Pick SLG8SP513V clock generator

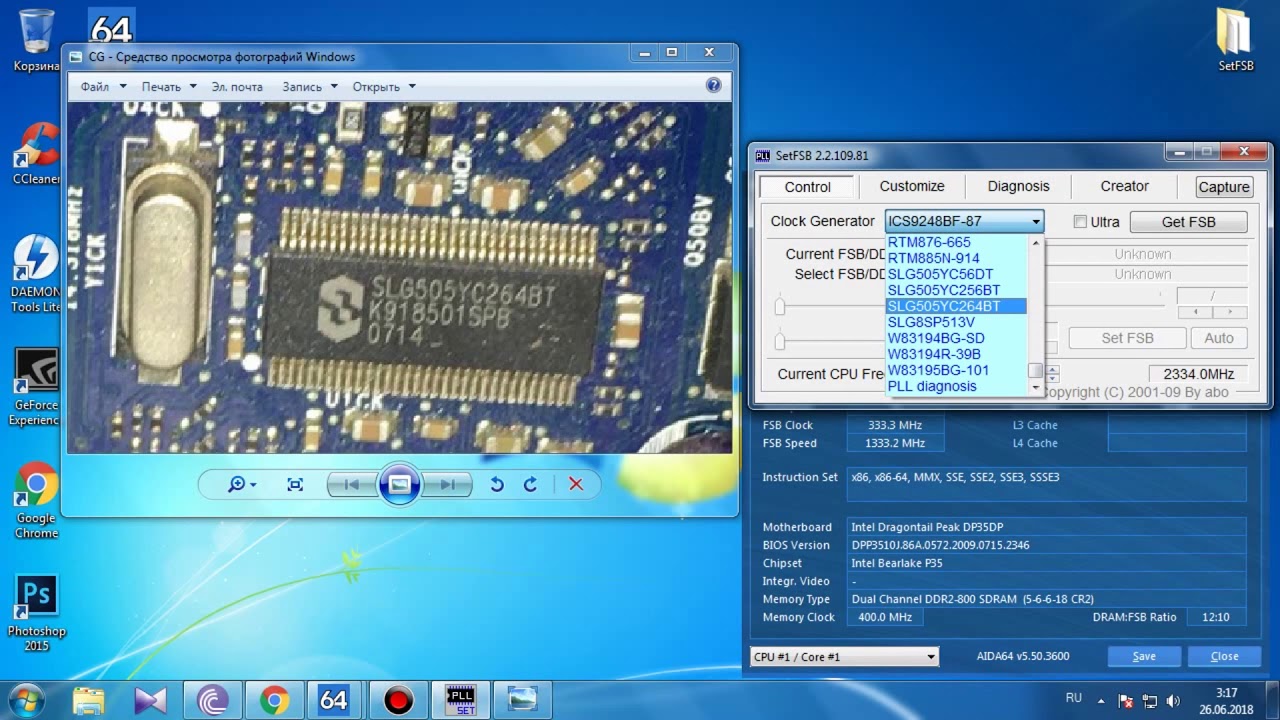pyautogui.click(x=957, y=322)
